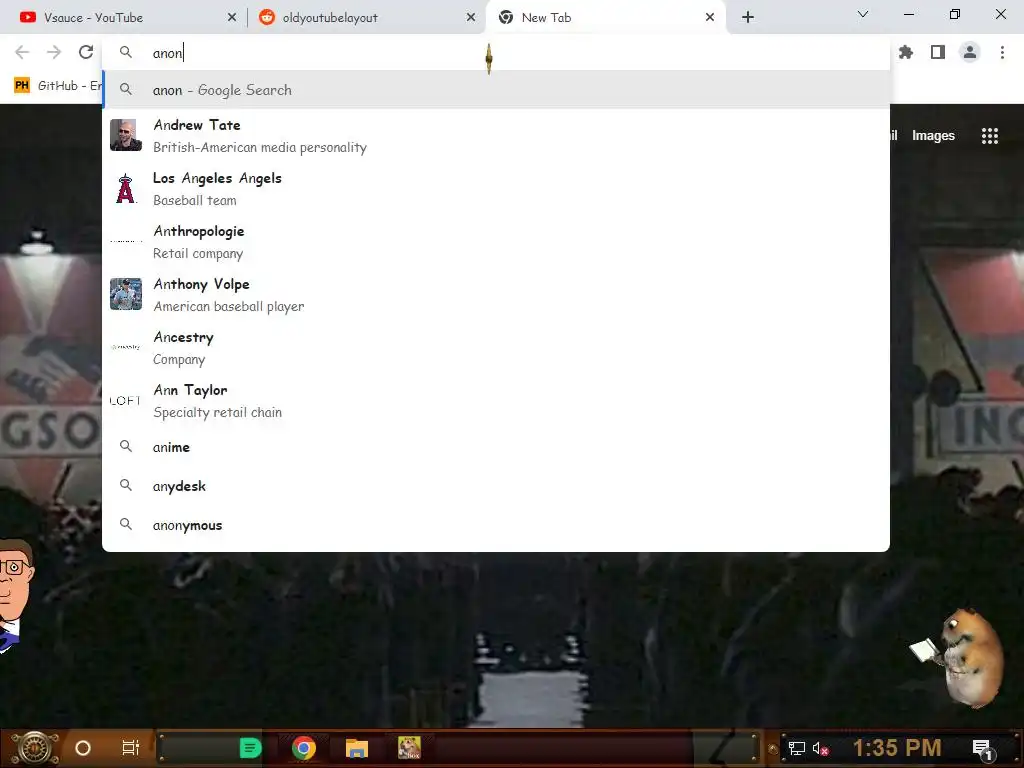Viewport: 1024px width, 768px height.
Task: Go back with the back arrow
Action: (x=22, y=52)
